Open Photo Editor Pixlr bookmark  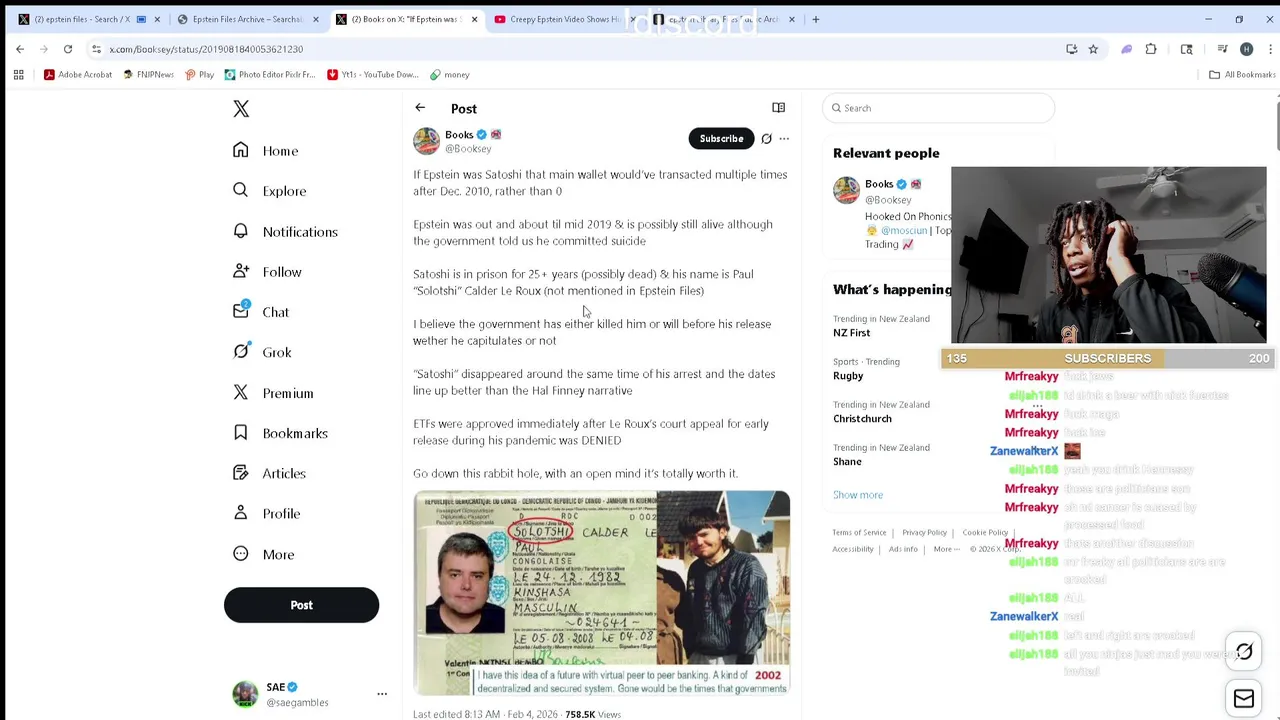coord(270,74)
